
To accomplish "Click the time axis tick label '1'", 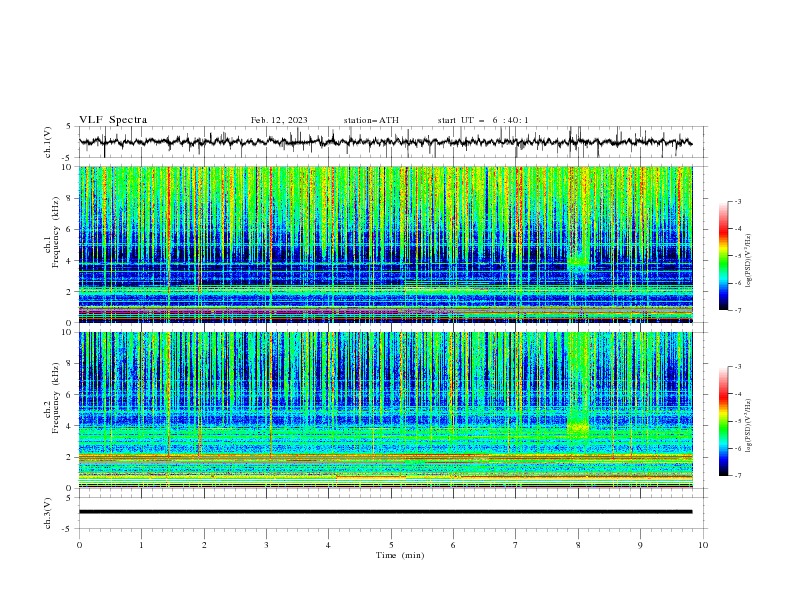I will 141,545.
